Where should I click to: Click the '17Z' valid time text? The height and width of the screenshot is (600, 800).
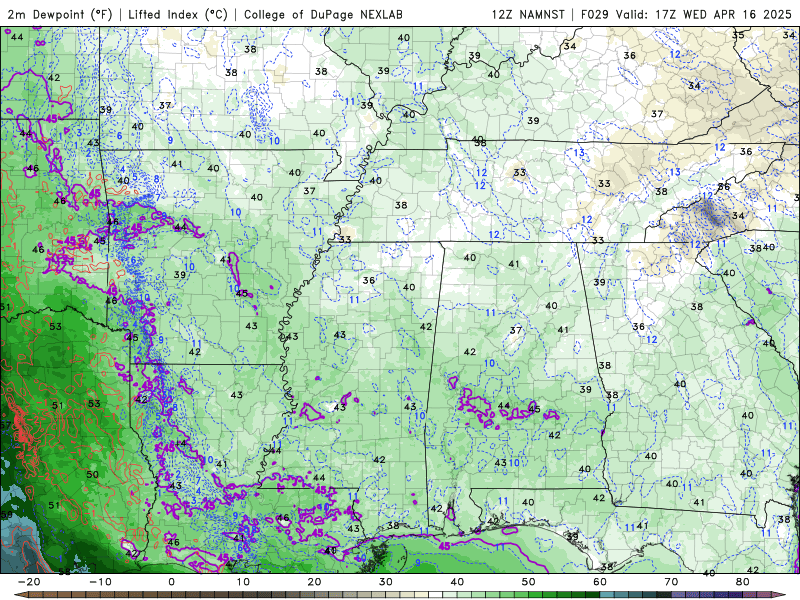[667, 14]
